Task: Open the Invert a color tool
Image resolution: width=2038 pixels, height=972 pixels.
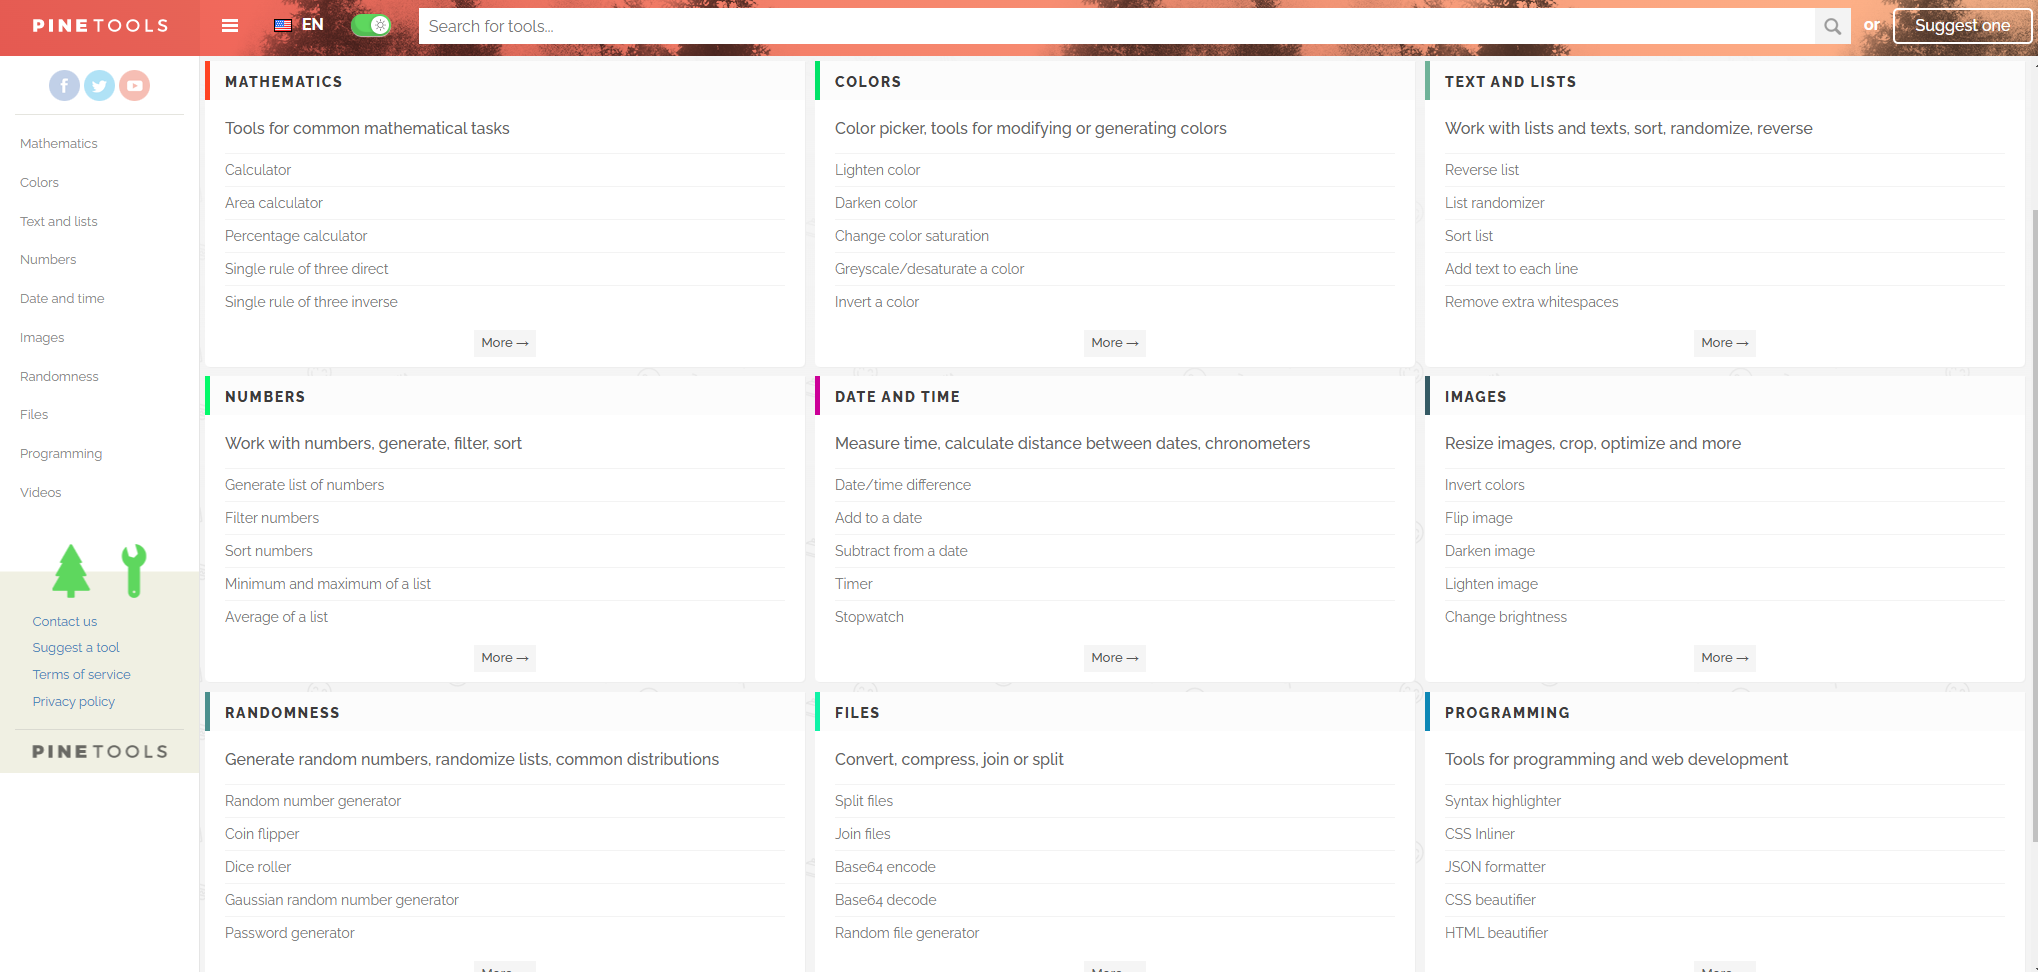Action: point(877,301)
